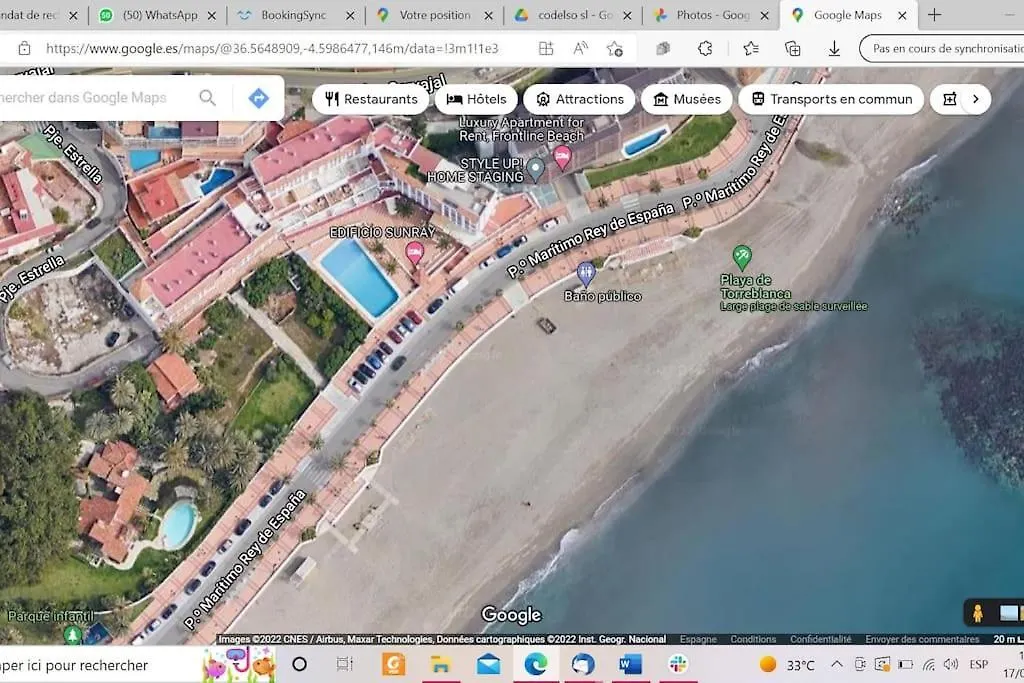Add this page to favorites star icon

click(x=615, y=48)
